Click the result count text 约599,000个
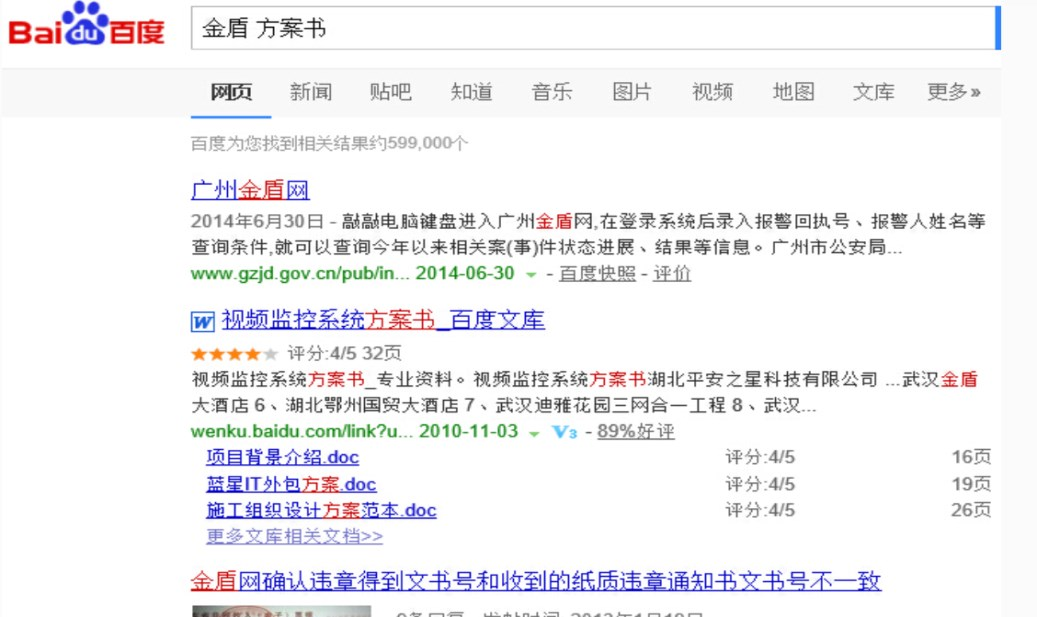Screen dimensions: 1037x617 tap(419, 143)
